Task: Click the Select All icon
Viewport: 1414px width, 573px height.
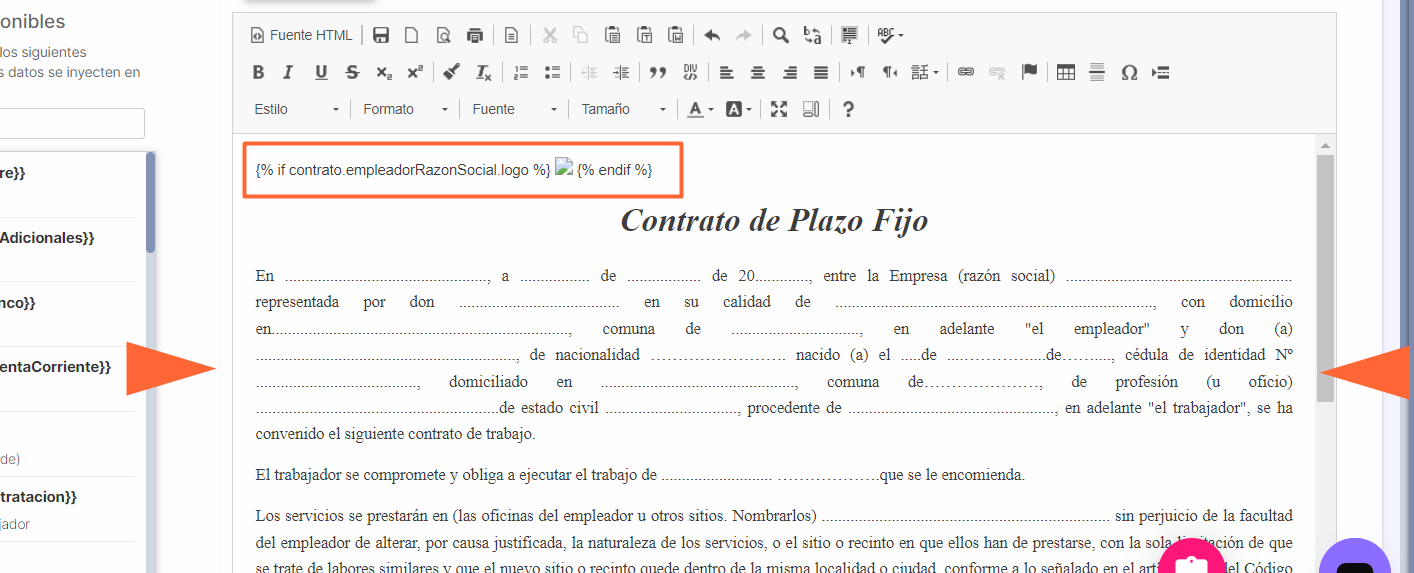Action: coord(849,35)
